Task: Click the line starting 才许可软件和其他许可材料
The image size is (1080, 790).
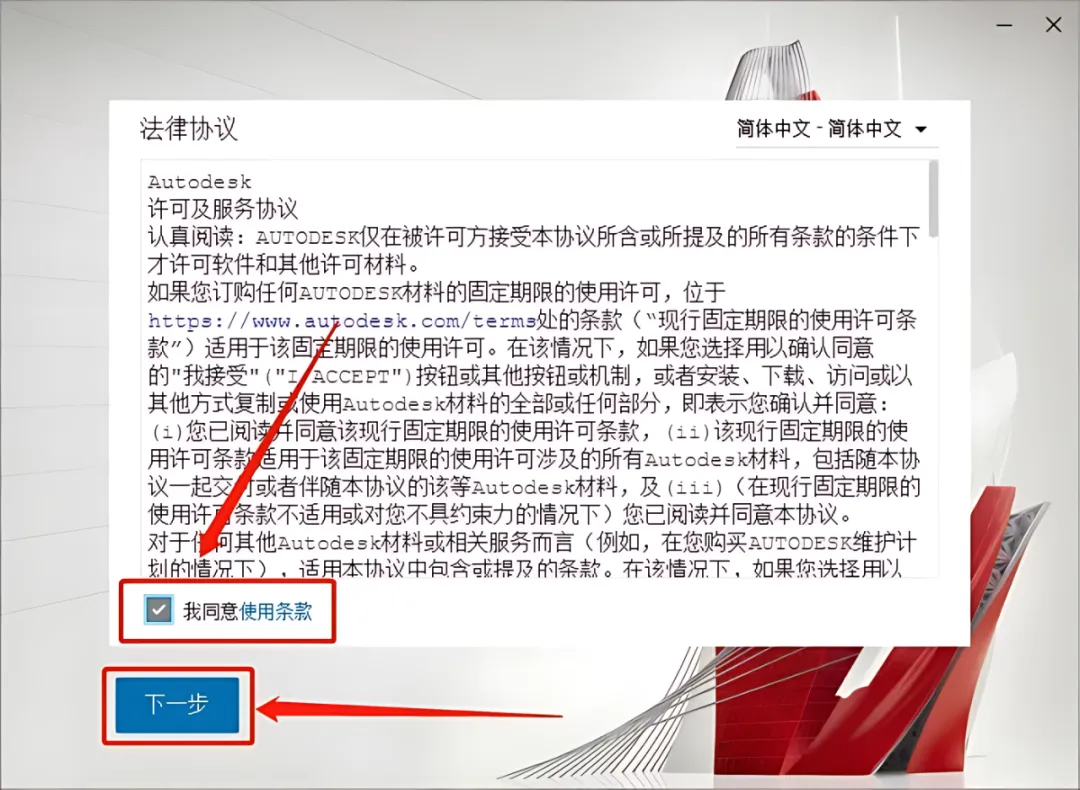Action: 284,264
